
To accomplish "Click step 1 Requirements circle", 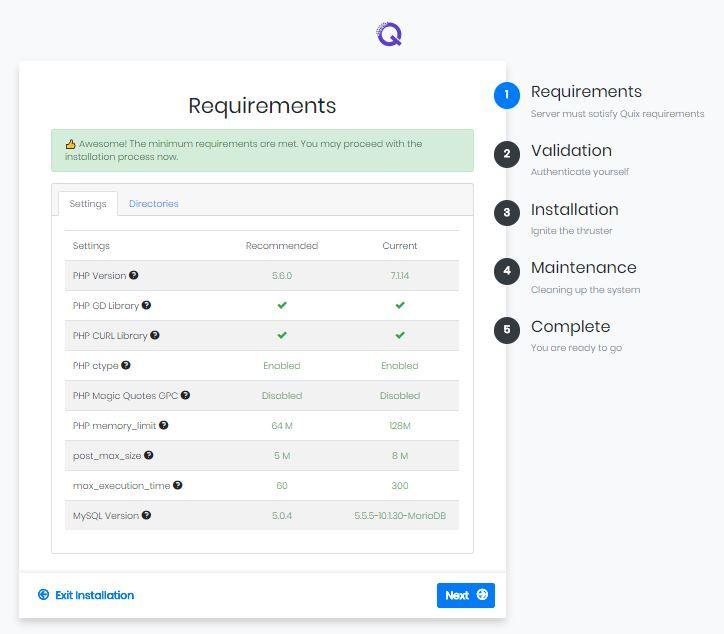I will [507, 95].
